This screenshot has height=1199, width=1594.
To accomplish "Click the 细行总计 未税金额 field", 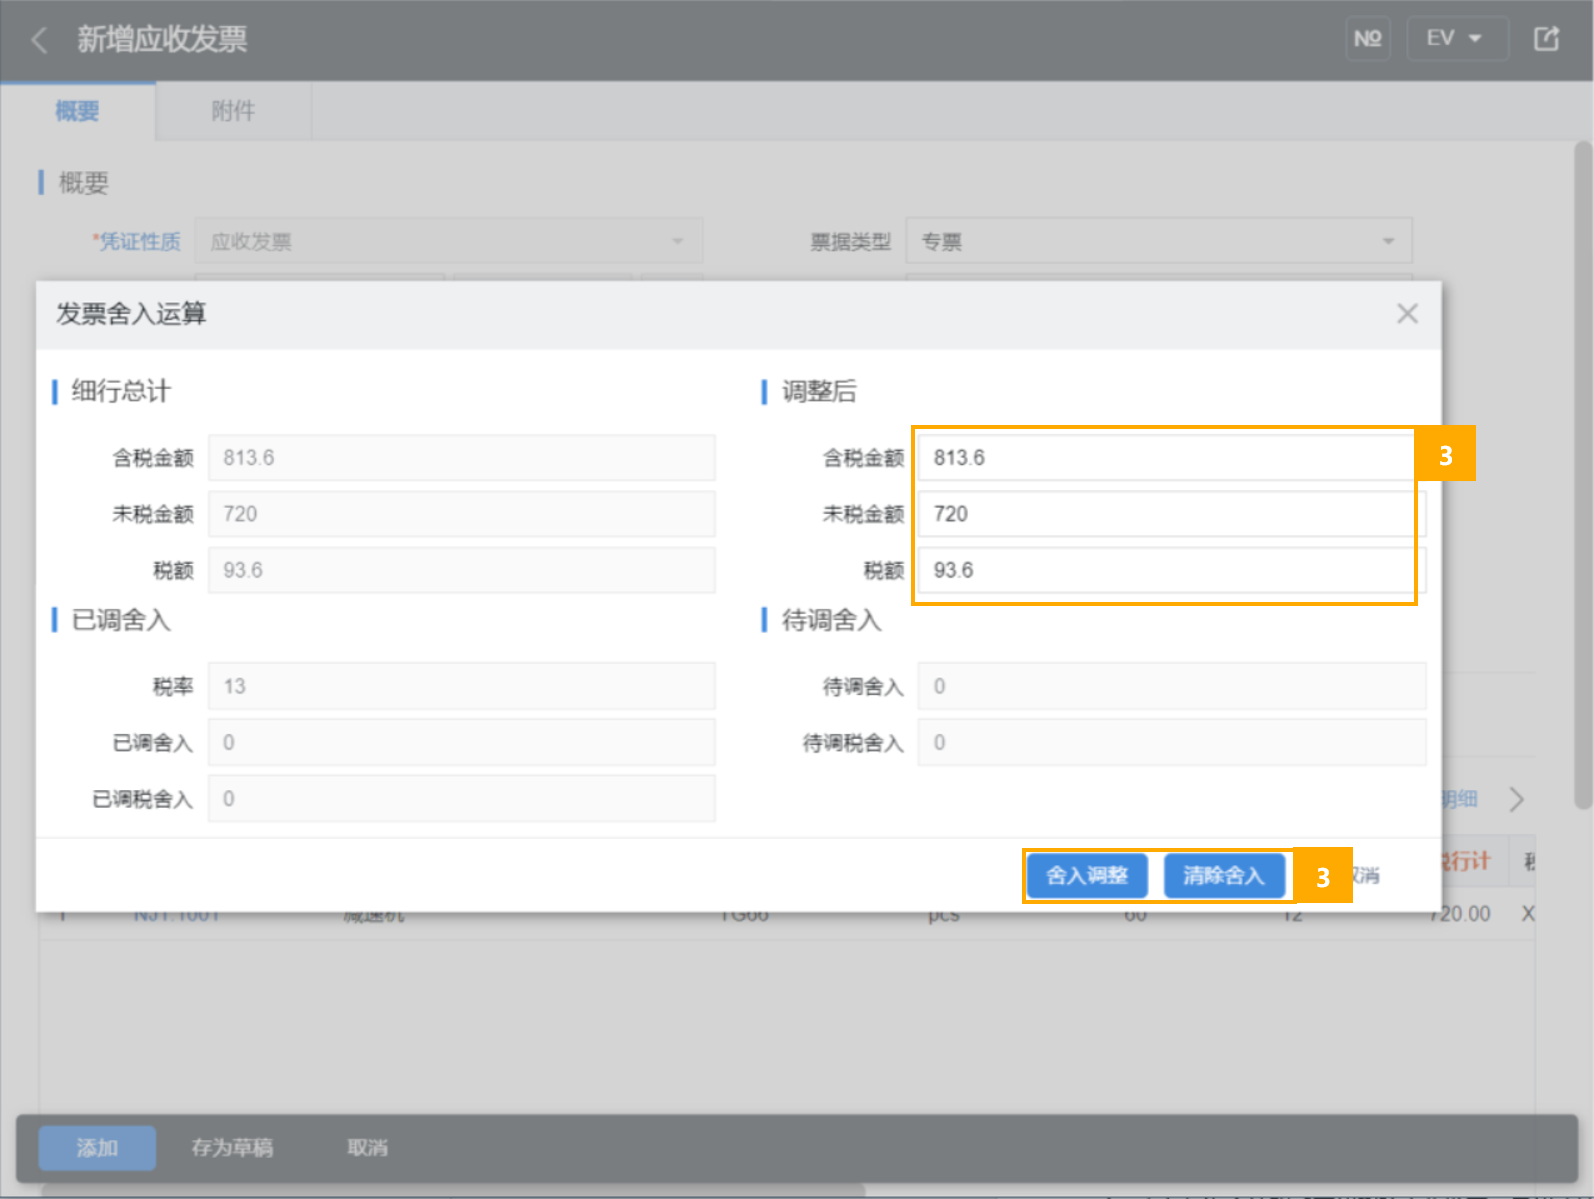I will point(461,514).
